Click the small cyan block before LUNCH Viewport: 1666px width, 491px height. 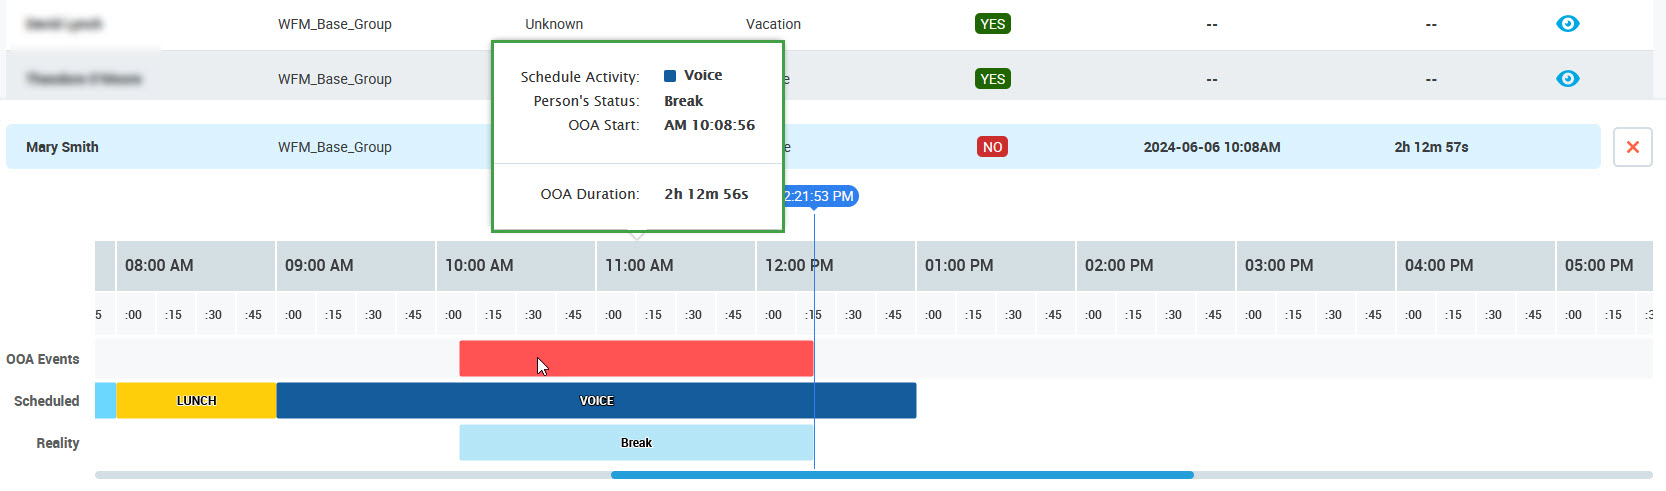[x=105, y=401]
